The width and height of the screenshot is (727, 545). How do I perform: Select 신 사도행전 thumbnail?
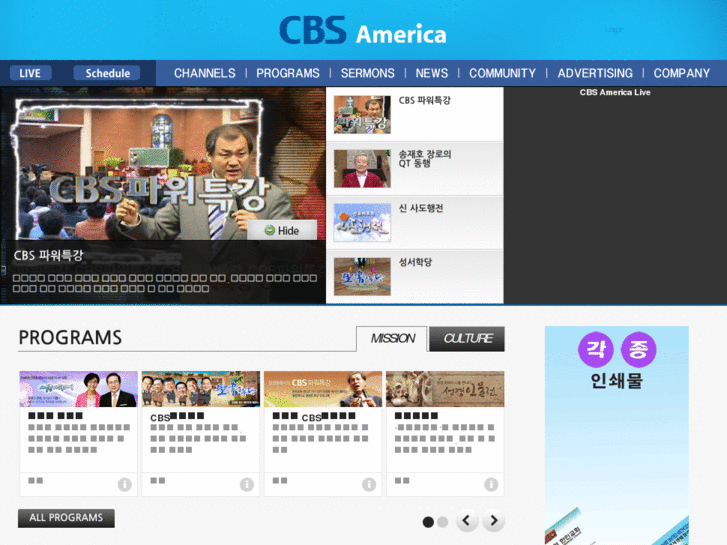coord(362,223)
